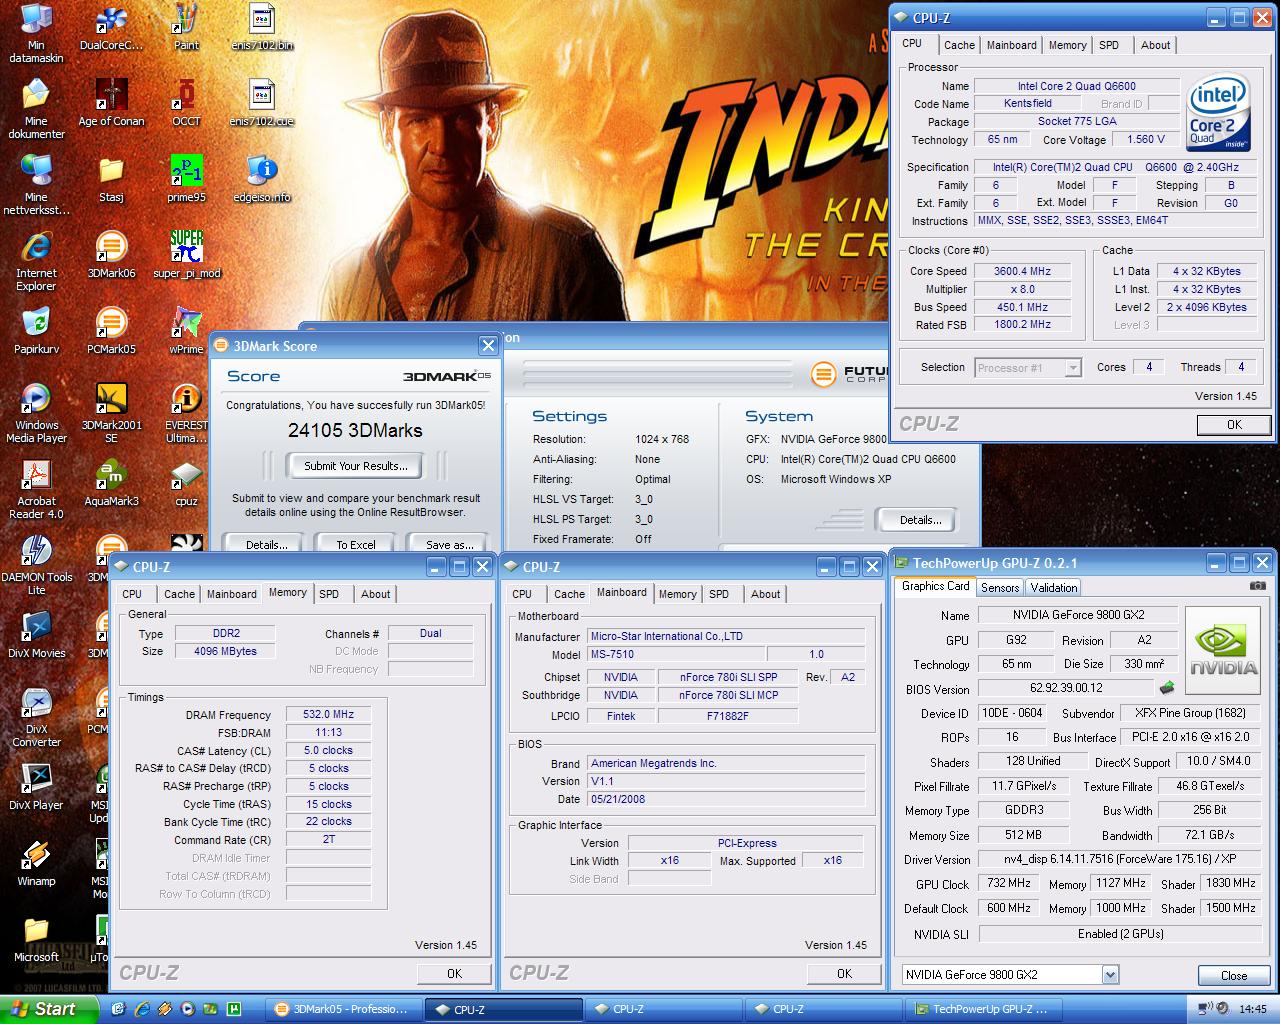Launch EVEREST Ultimate desktop shortcut
The width and height of the screenshot is (1280, 1024).
[x=186, y=412]
